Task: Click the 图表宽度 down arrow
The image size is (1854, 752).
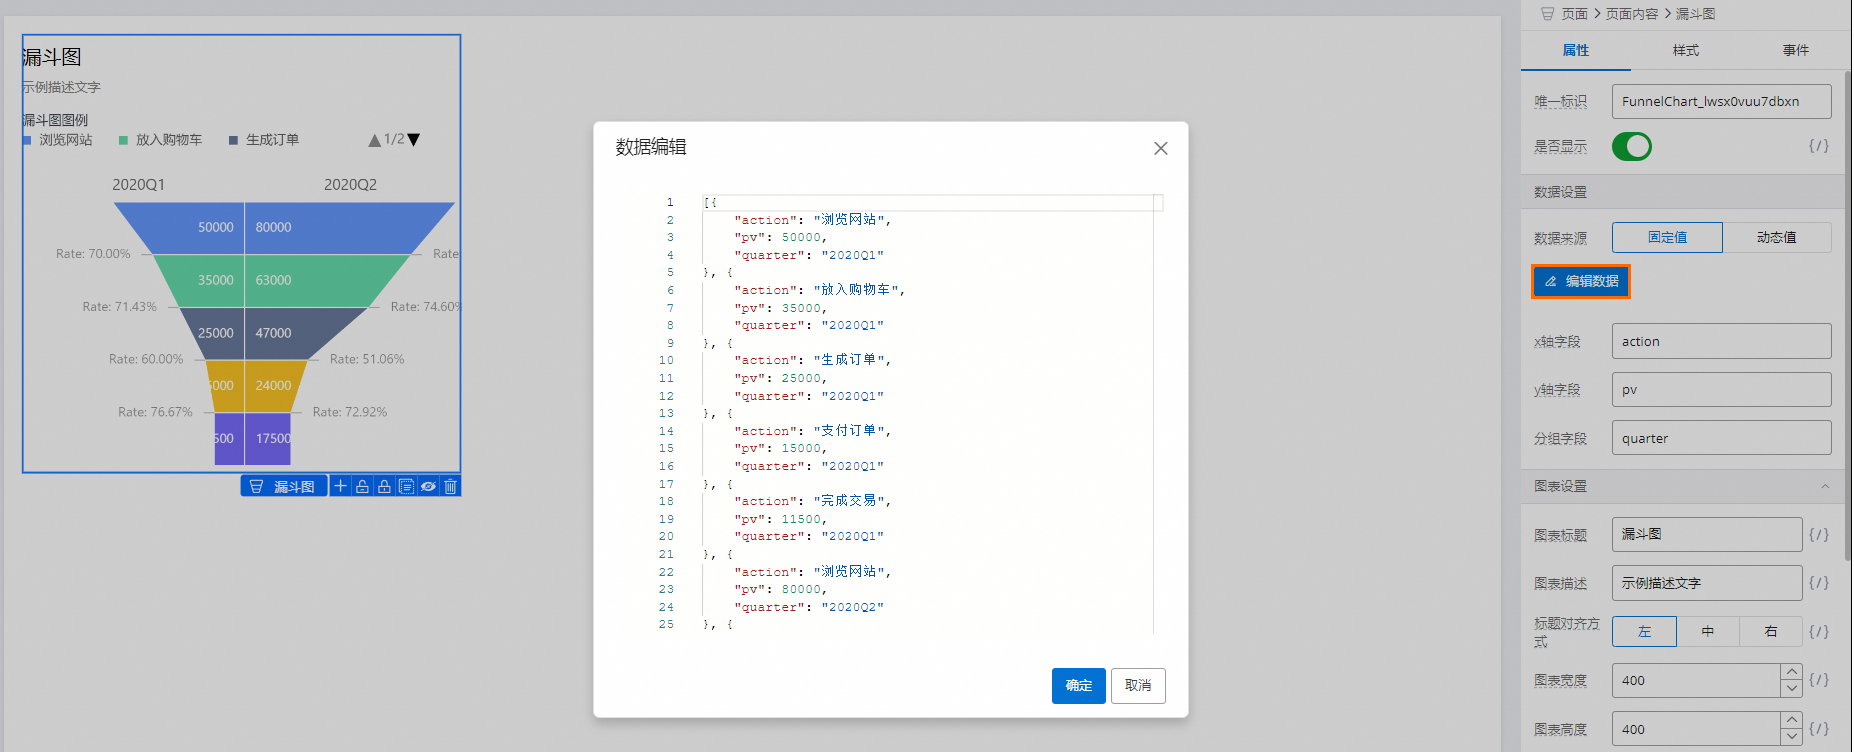Action: click(x=1792, y=688)
